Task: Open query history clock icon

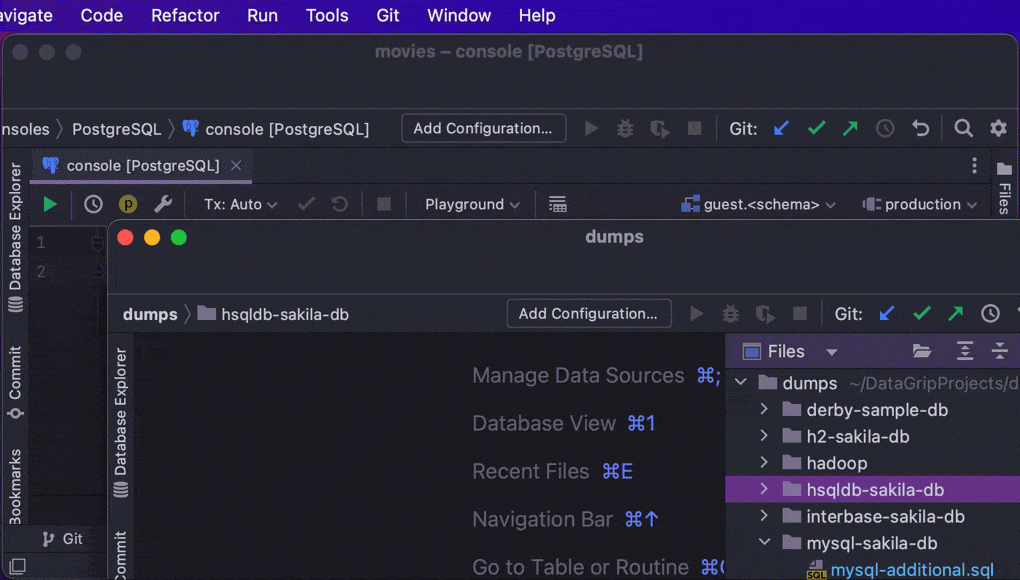Action: pos(93,204)
